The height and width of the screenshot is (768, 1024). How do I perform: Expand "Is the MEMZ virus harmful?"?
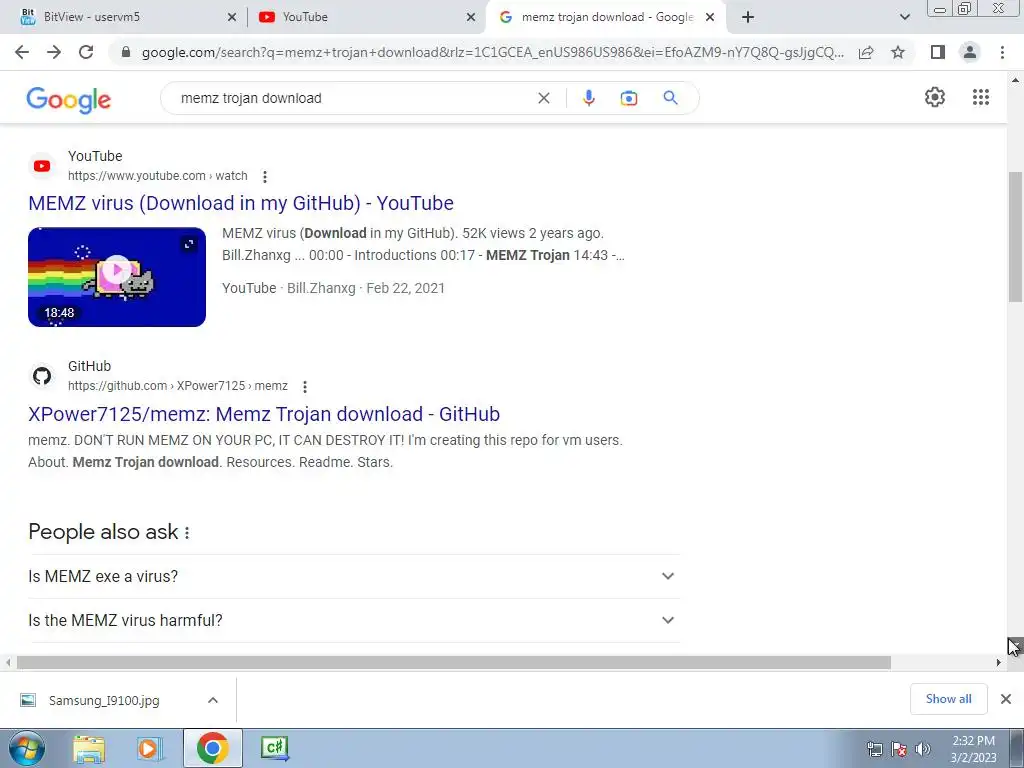tap(353, 620)
